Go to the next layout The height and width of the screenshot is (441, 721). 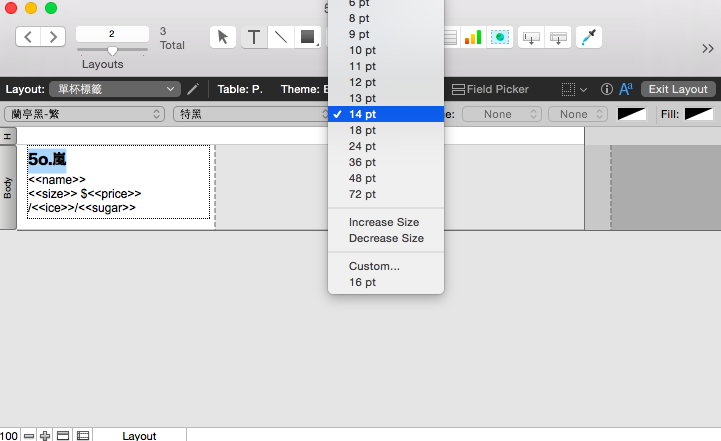click(x=53, y=37)
